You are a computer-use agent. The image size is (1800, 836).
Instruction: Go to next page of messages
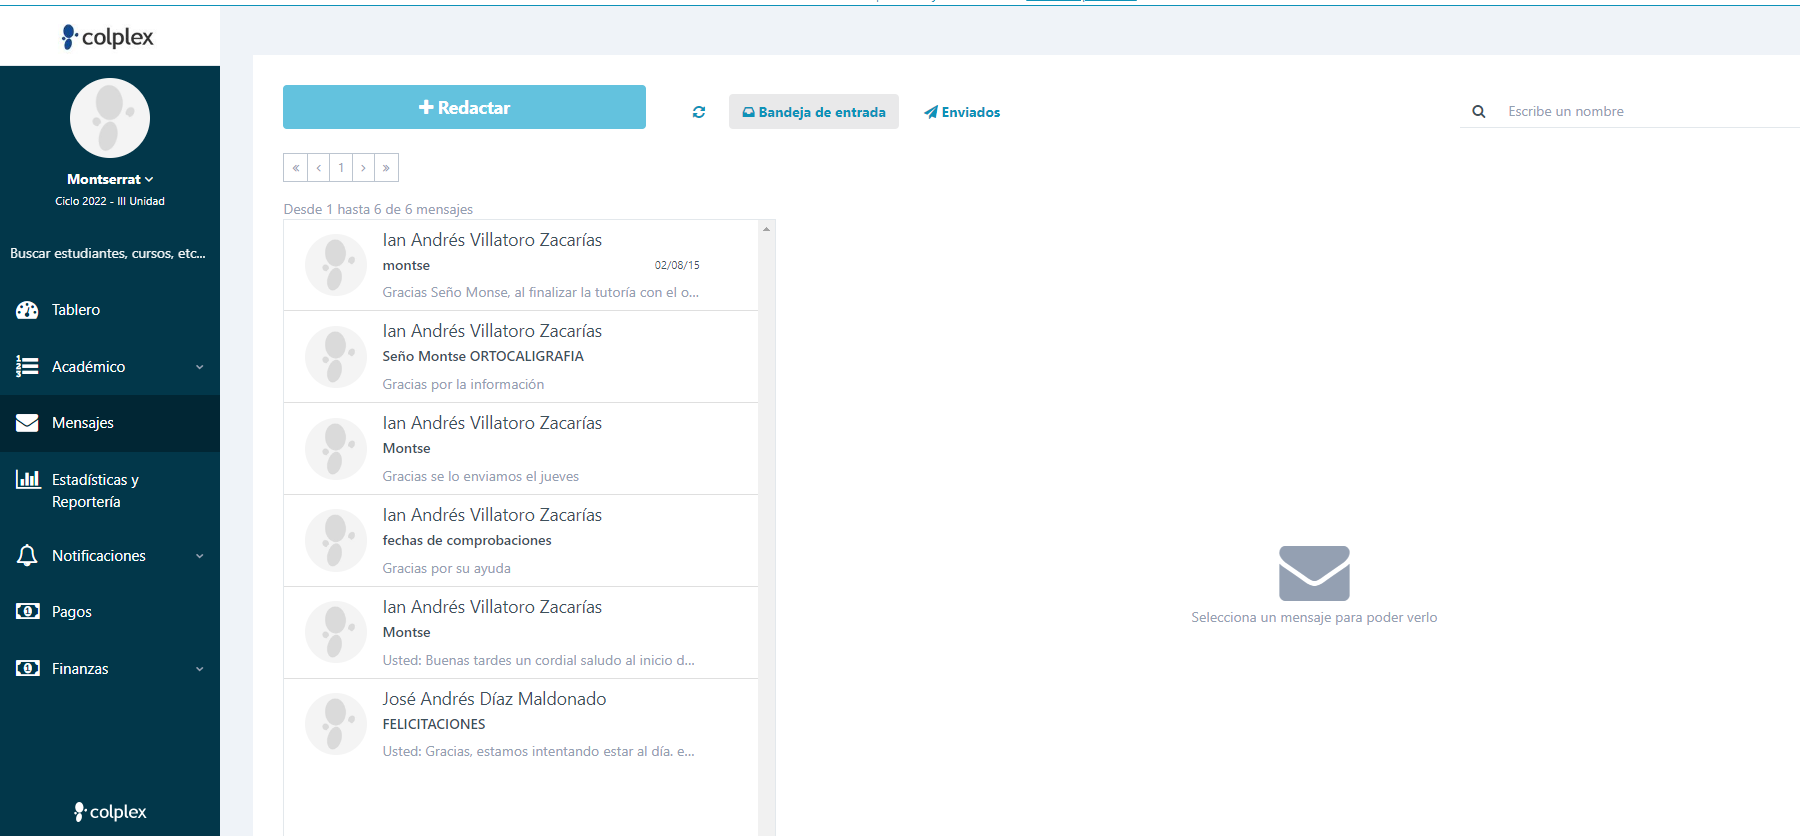pos(363,167)
